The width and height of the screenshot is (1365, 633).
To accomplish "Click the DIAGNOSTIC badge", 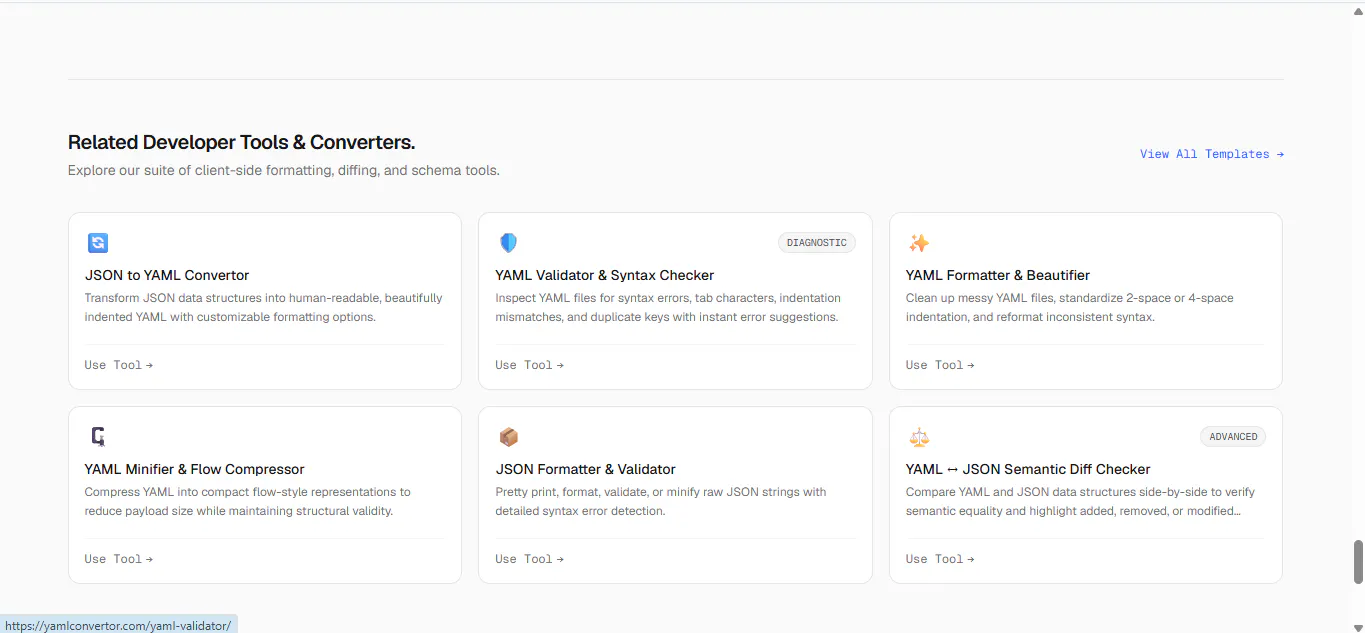I will (x=817, y=243).
